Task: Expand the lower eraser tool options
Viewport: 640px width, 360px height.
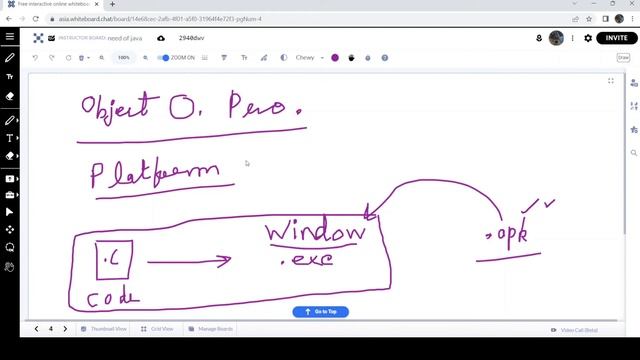Action: 17,156
